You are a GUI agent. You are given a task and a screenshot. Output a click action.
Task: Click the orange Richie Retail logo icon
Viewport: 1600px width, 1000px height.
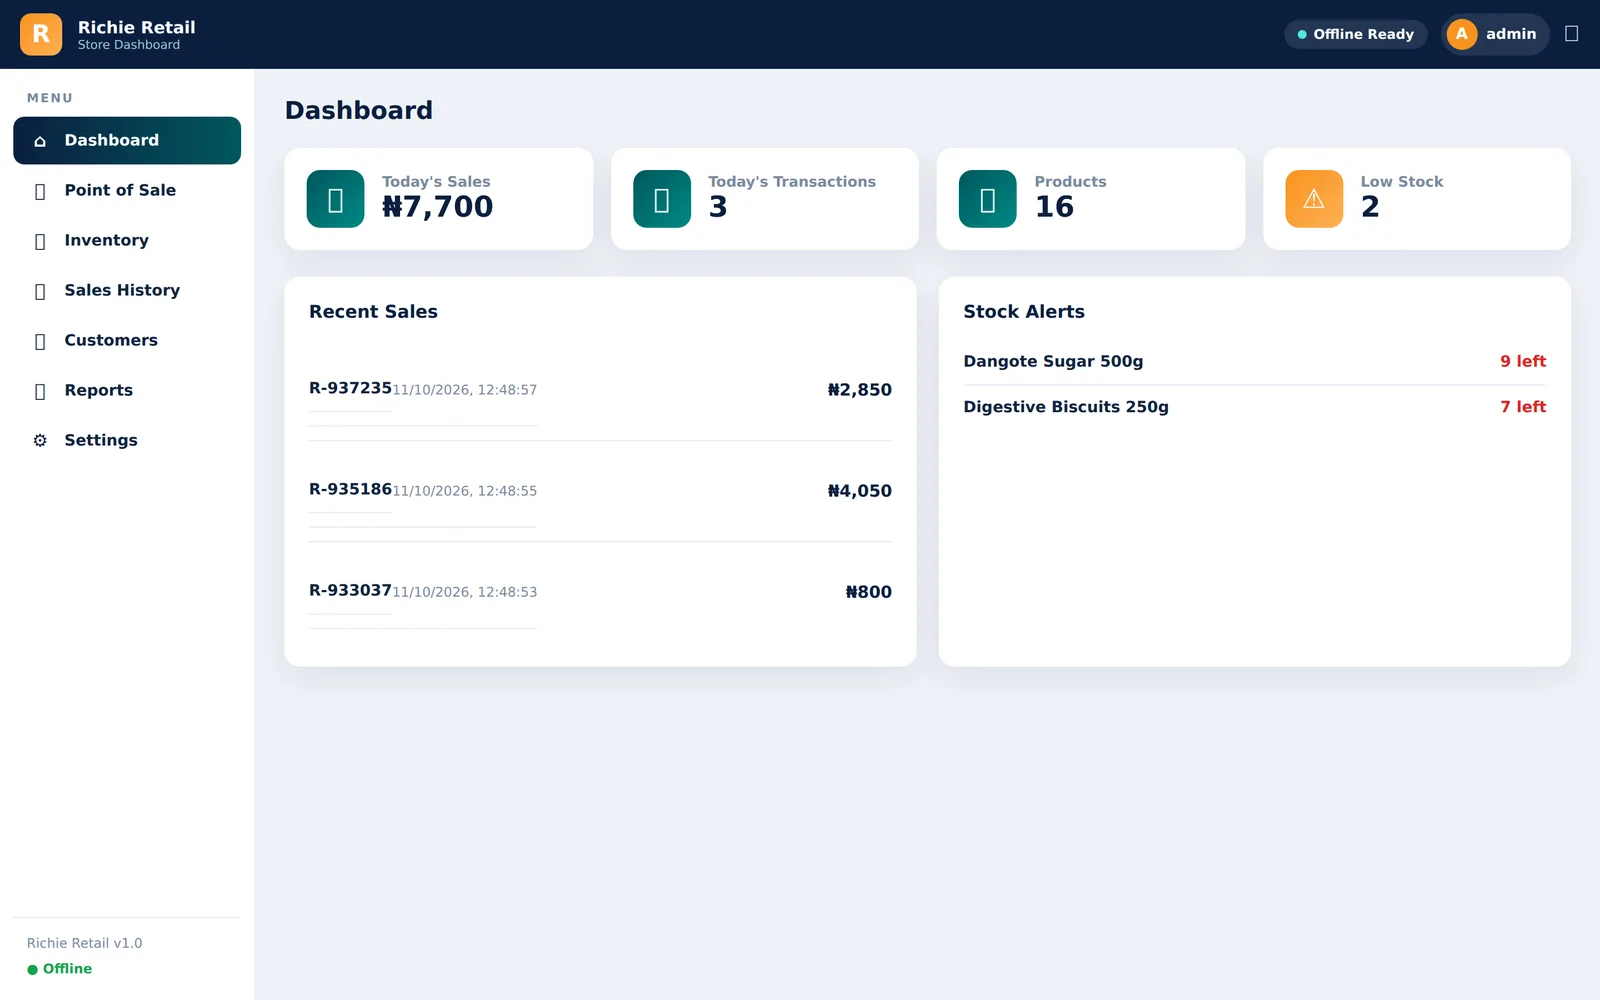[41, 34]
